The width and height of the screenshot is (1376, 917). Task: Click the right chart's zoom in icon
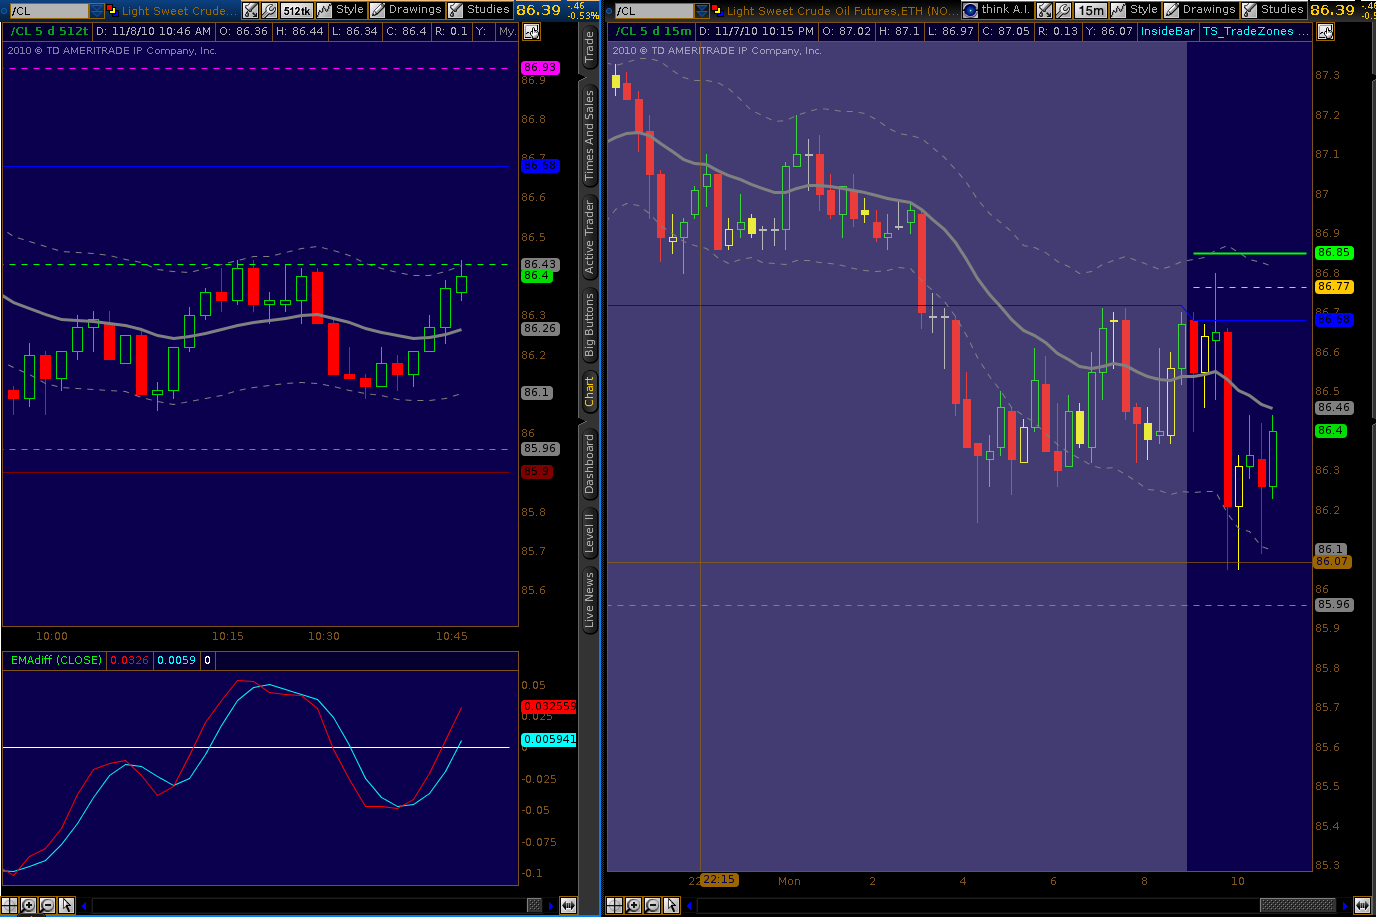coord(633,905)
